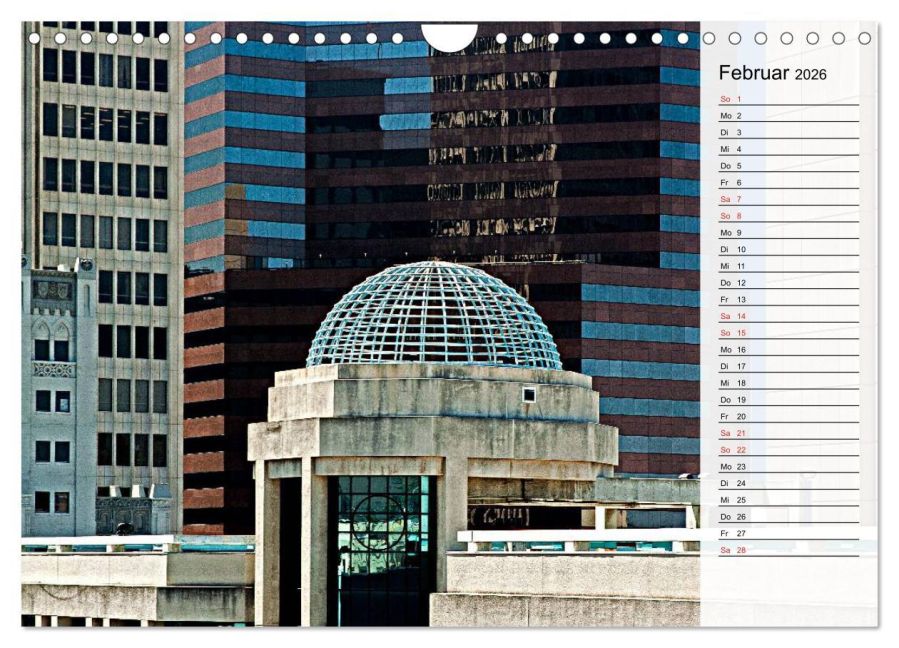Image resolution: width=899 pixels, height=648 pixels.
Task: Select the So 15 calendar row
Action: (789, 333)
